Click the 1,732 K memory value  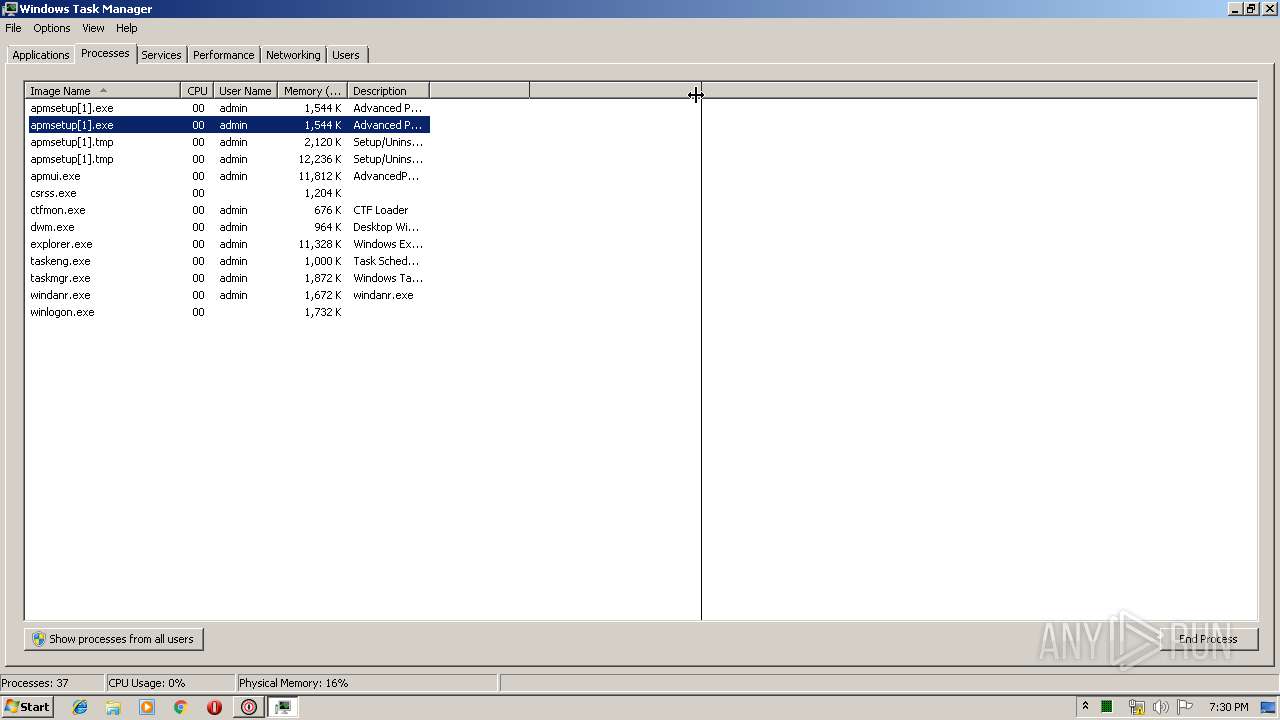pyautogui.click(x=323, y=312)
